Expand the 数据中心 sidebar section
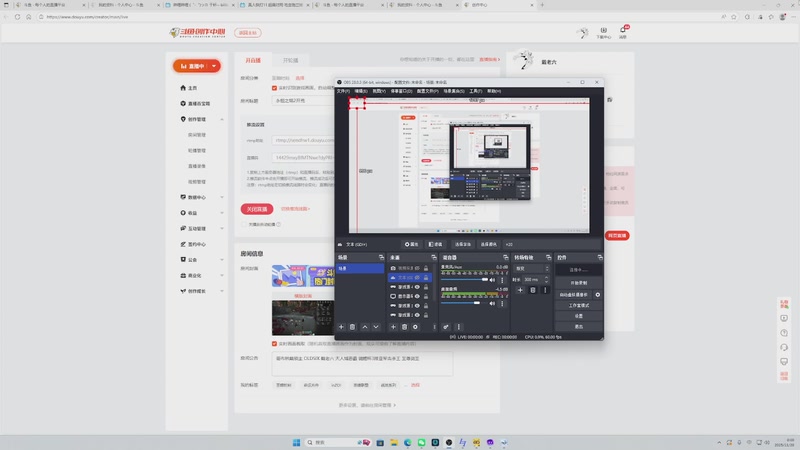 pos(222,197)
